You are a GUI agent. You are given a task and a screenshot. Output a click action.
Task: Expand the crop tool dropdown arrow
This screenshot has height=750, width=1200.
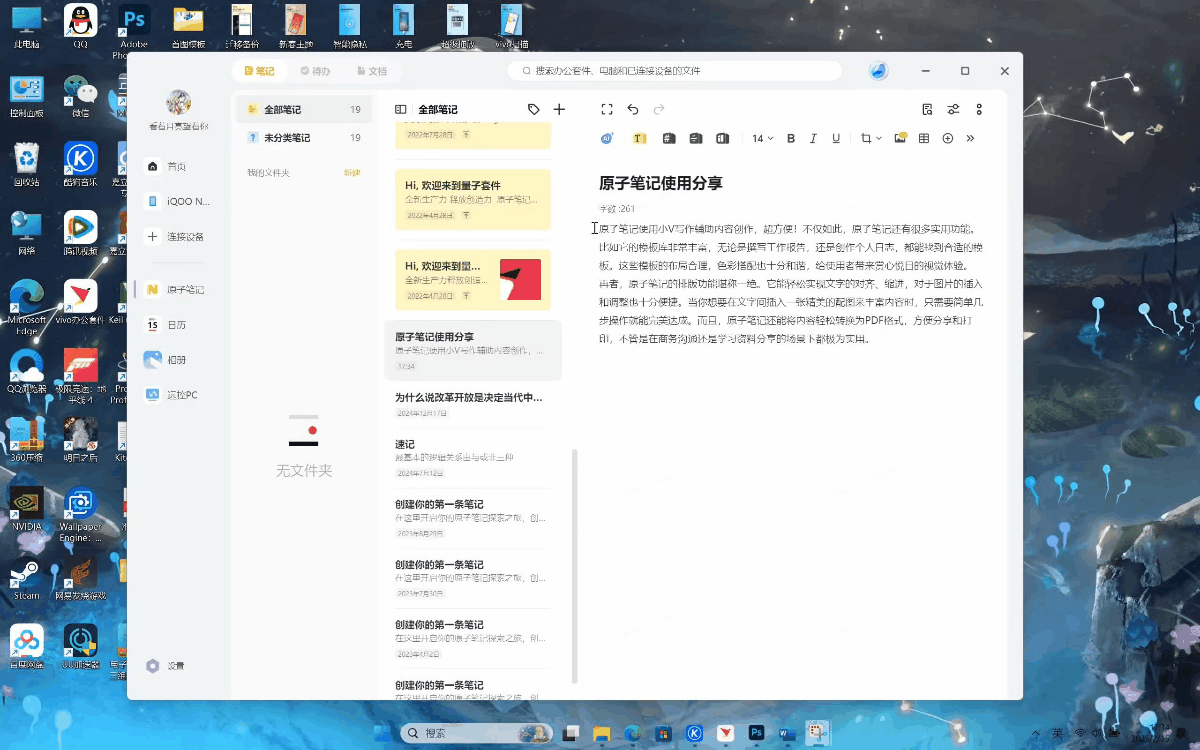[879, 138]
